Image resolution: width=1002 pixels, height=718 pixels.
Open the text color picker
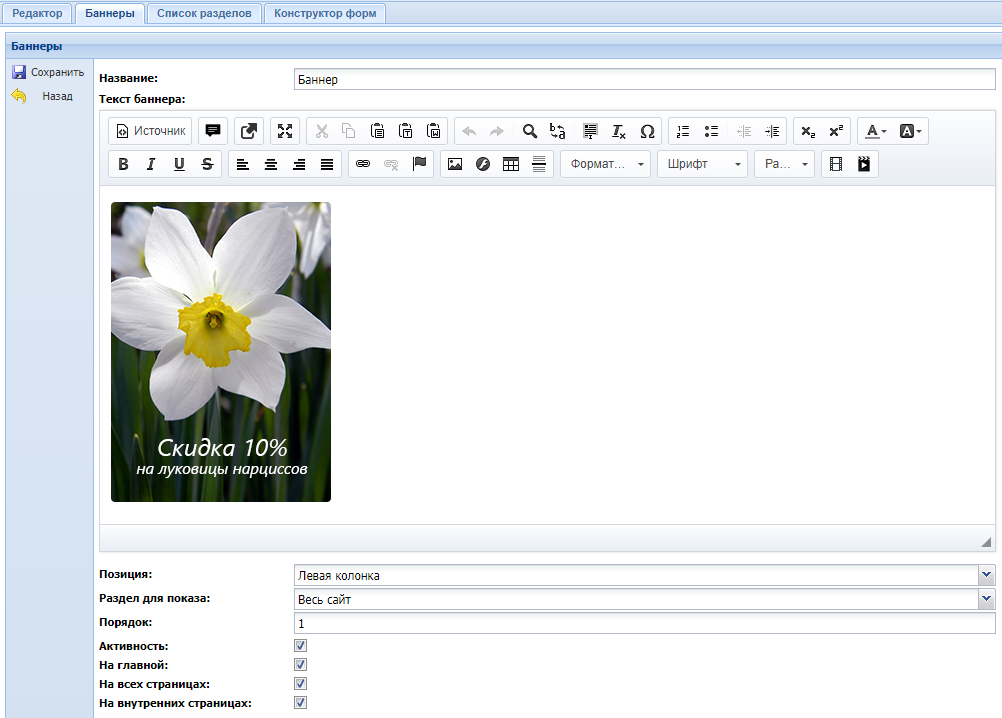pyautogui.click(x=876, y=131)
